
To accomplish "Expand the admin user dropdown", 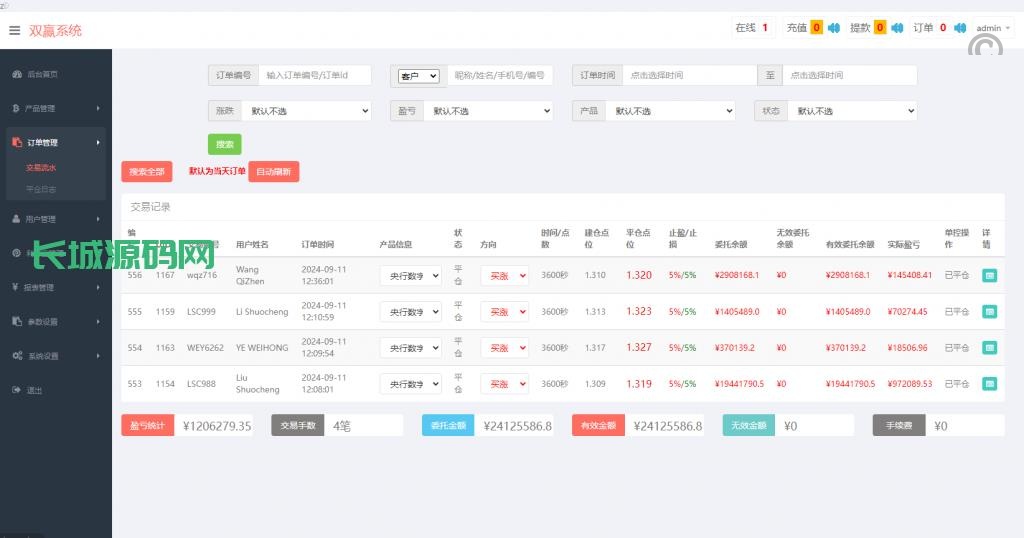I will (x=993, y=28).
